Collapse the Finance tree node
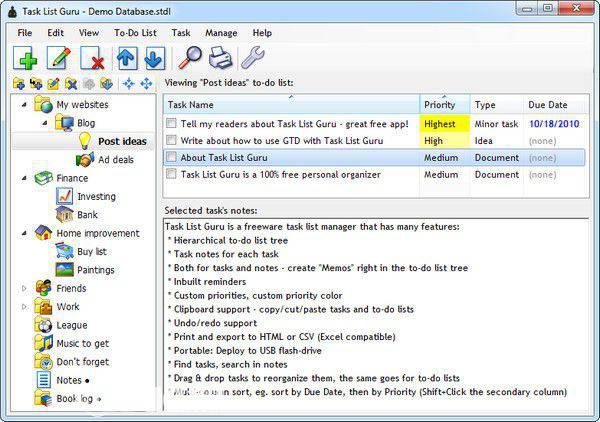600x422 pixels. click(x=24, y=178)
